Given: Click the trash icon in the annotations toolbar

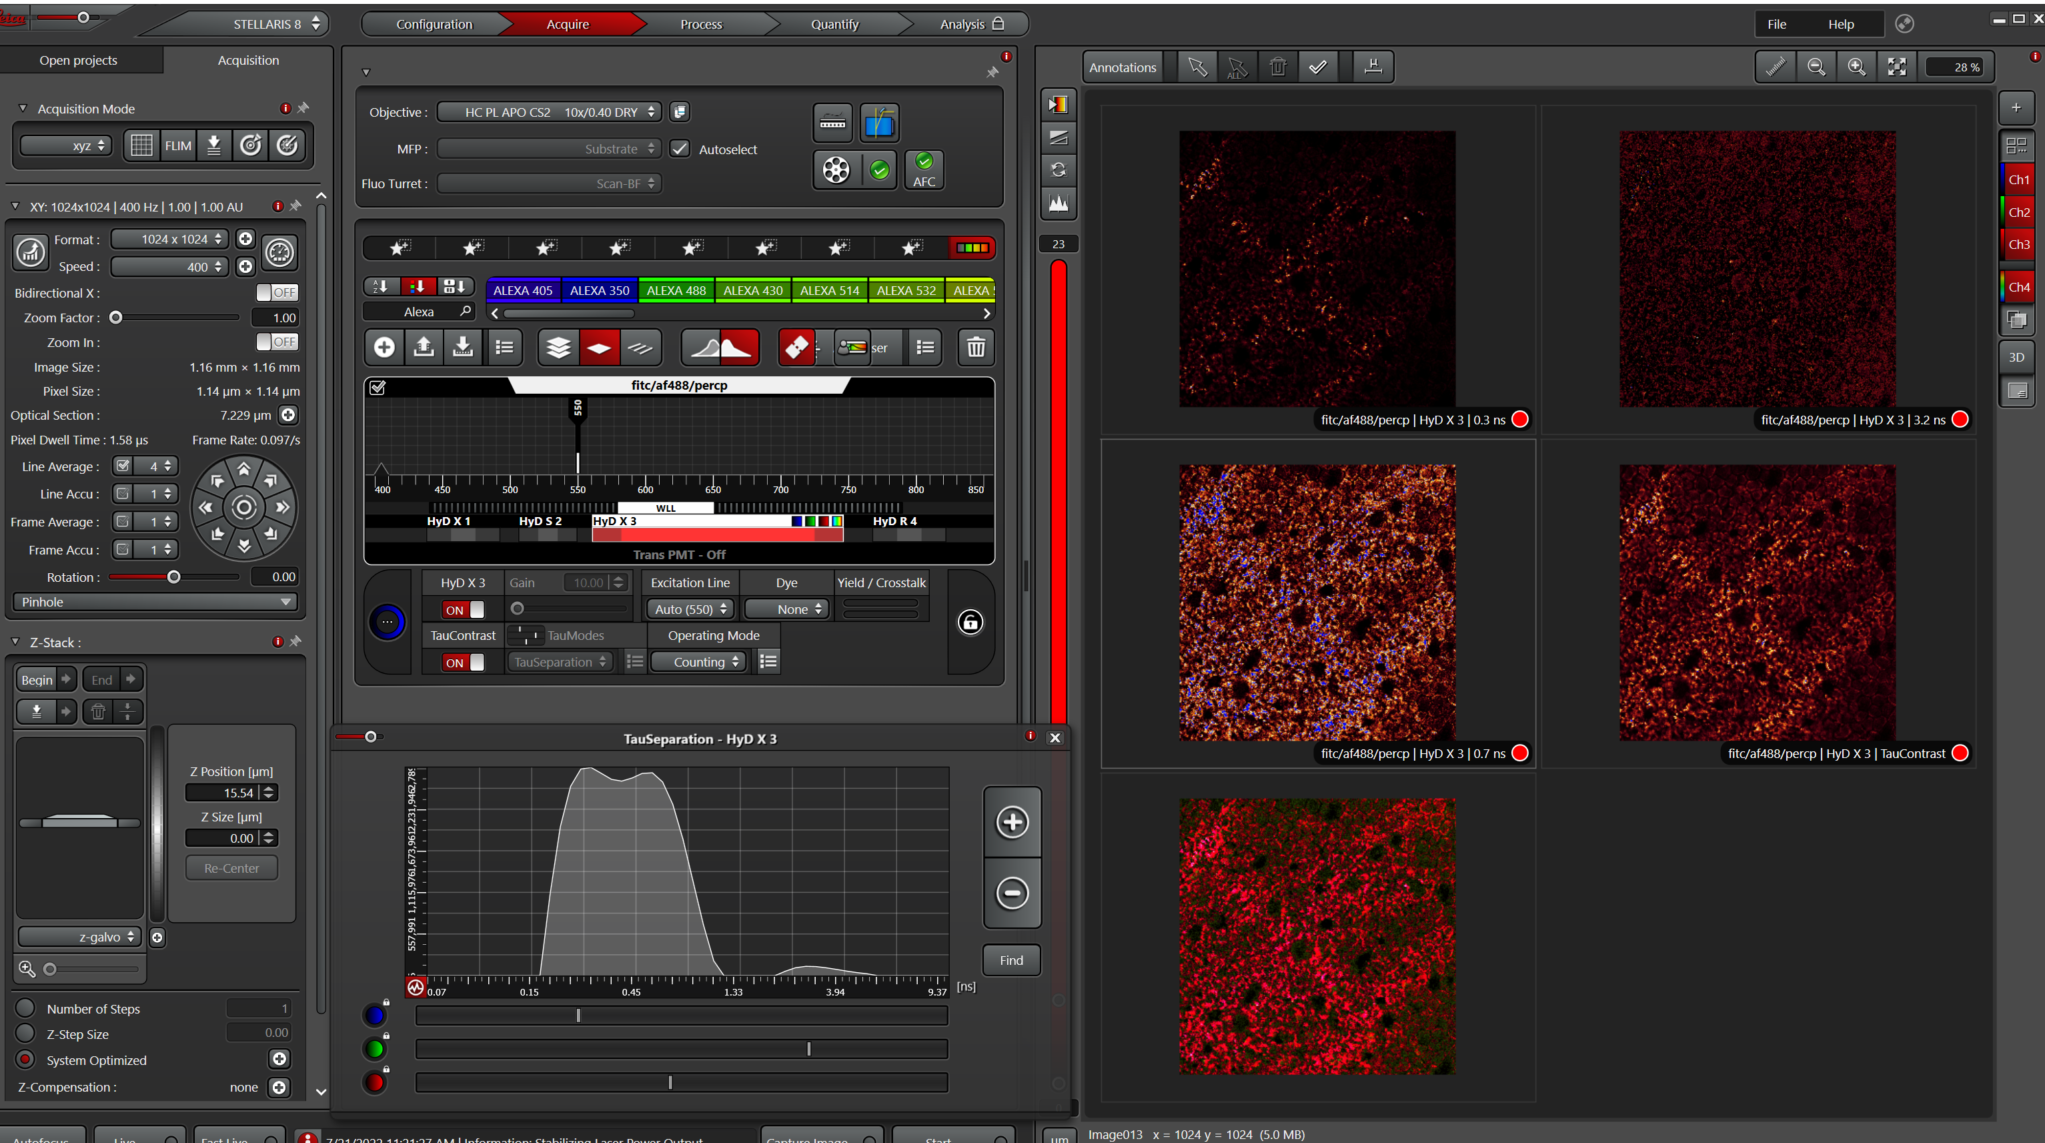Looking at the screenshot, I should click(x=1277, y=67).
